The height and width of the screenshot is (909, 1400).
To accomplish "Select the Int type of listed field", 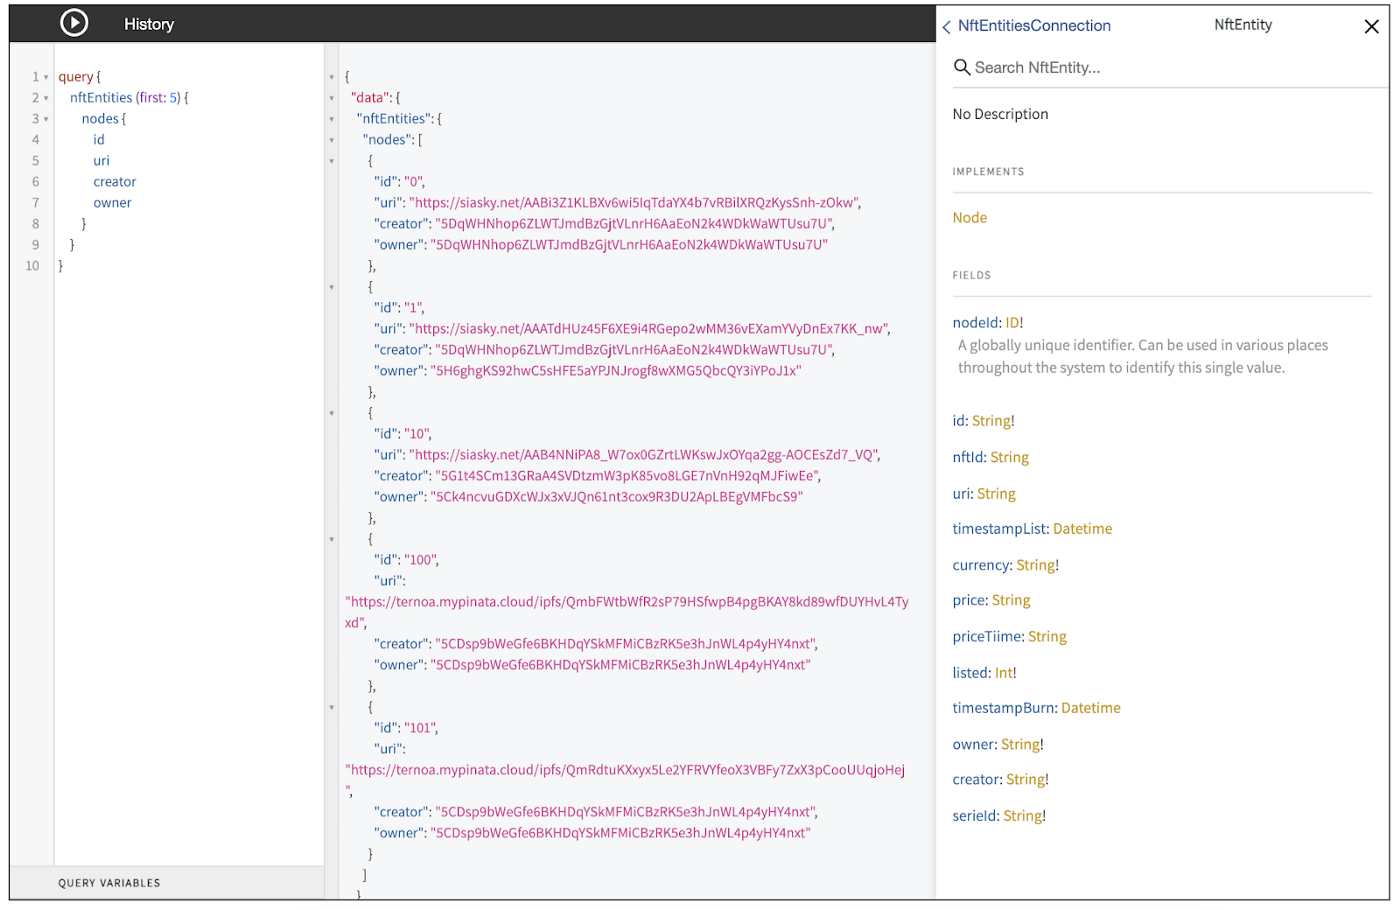I will [x=1003, y=673].
